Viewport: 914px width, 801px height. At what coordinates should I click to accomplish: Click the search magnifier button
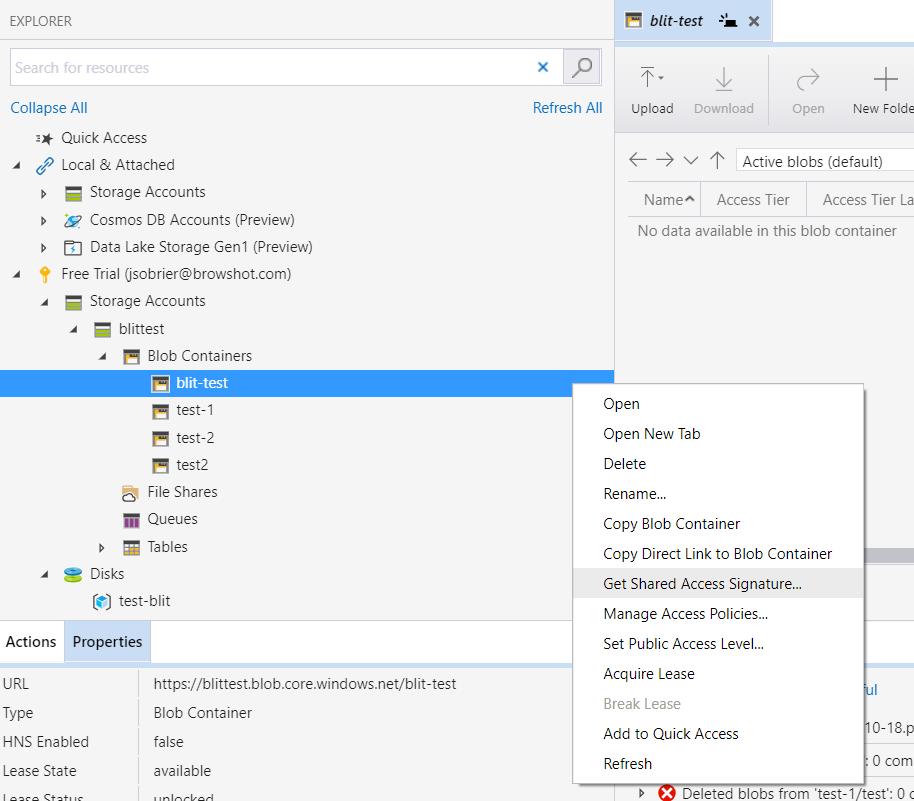582,68
